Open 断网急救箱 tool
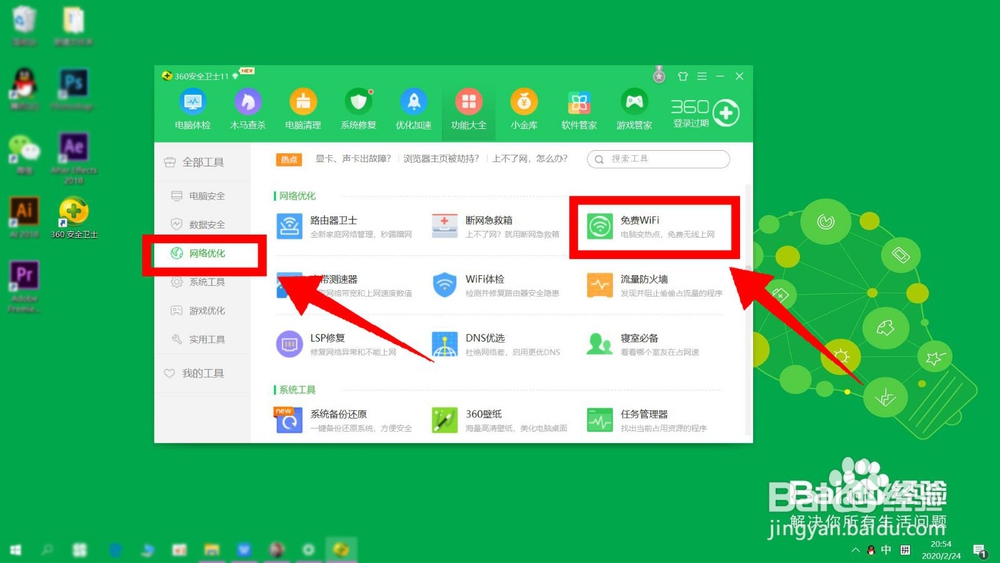This screenshot has width=1000, height=563. tap(496, 226)
